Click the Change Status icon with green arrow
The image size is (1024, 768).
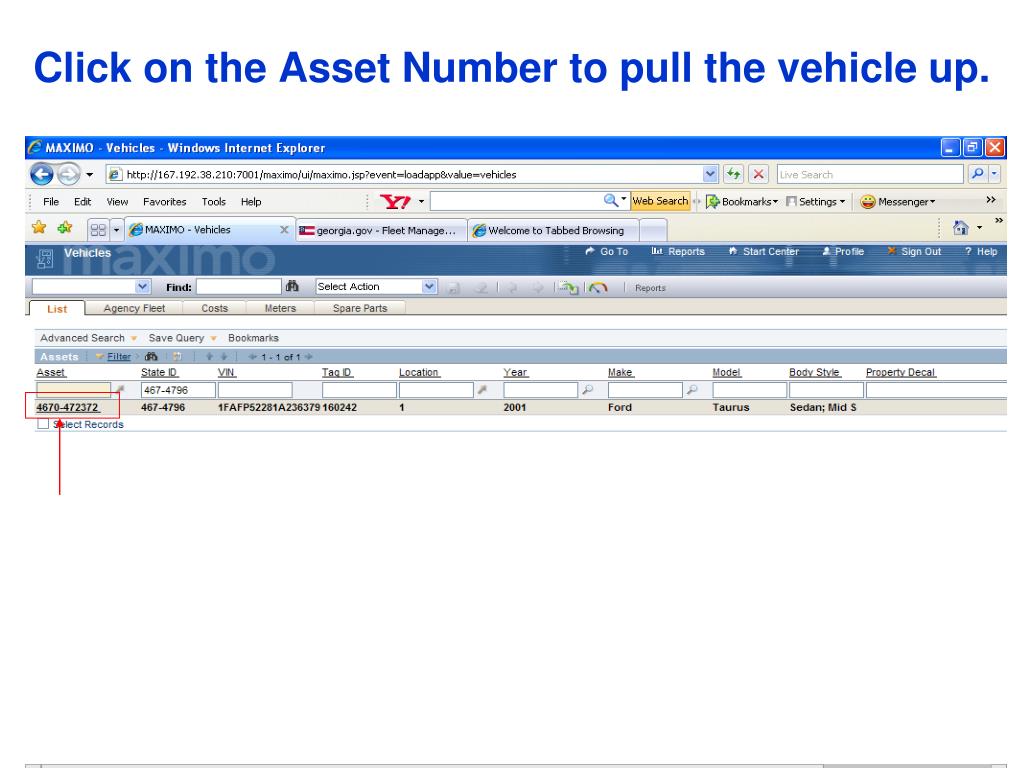[x=568, y=287]
